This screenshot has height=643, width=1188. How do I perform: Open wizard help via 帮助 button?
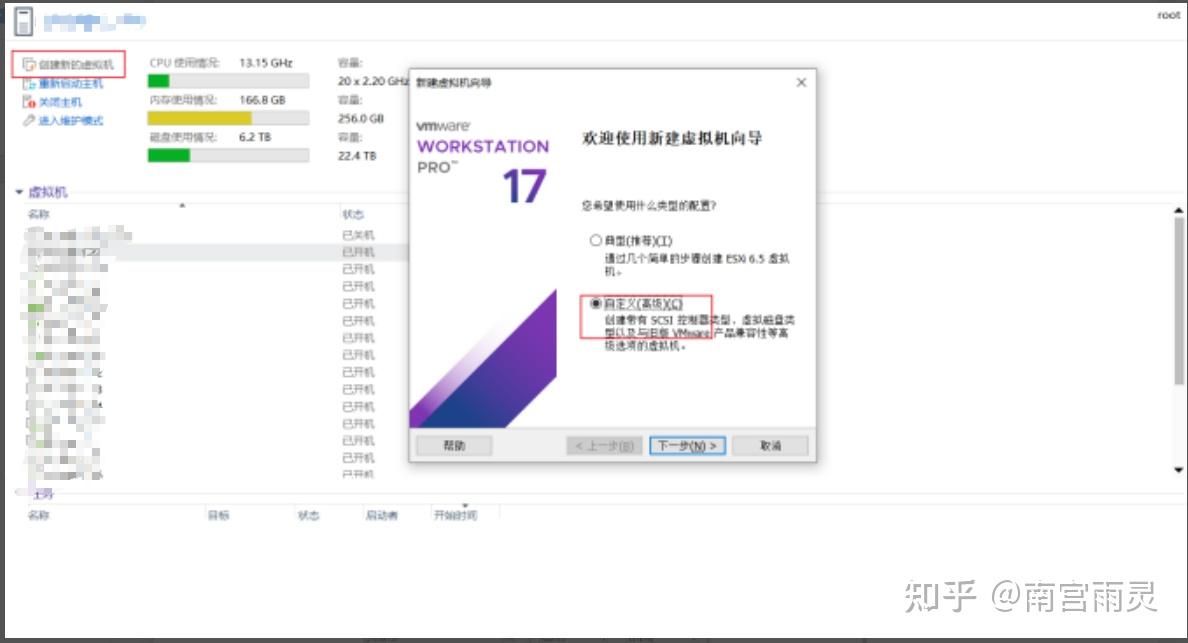tap(454, 446)
